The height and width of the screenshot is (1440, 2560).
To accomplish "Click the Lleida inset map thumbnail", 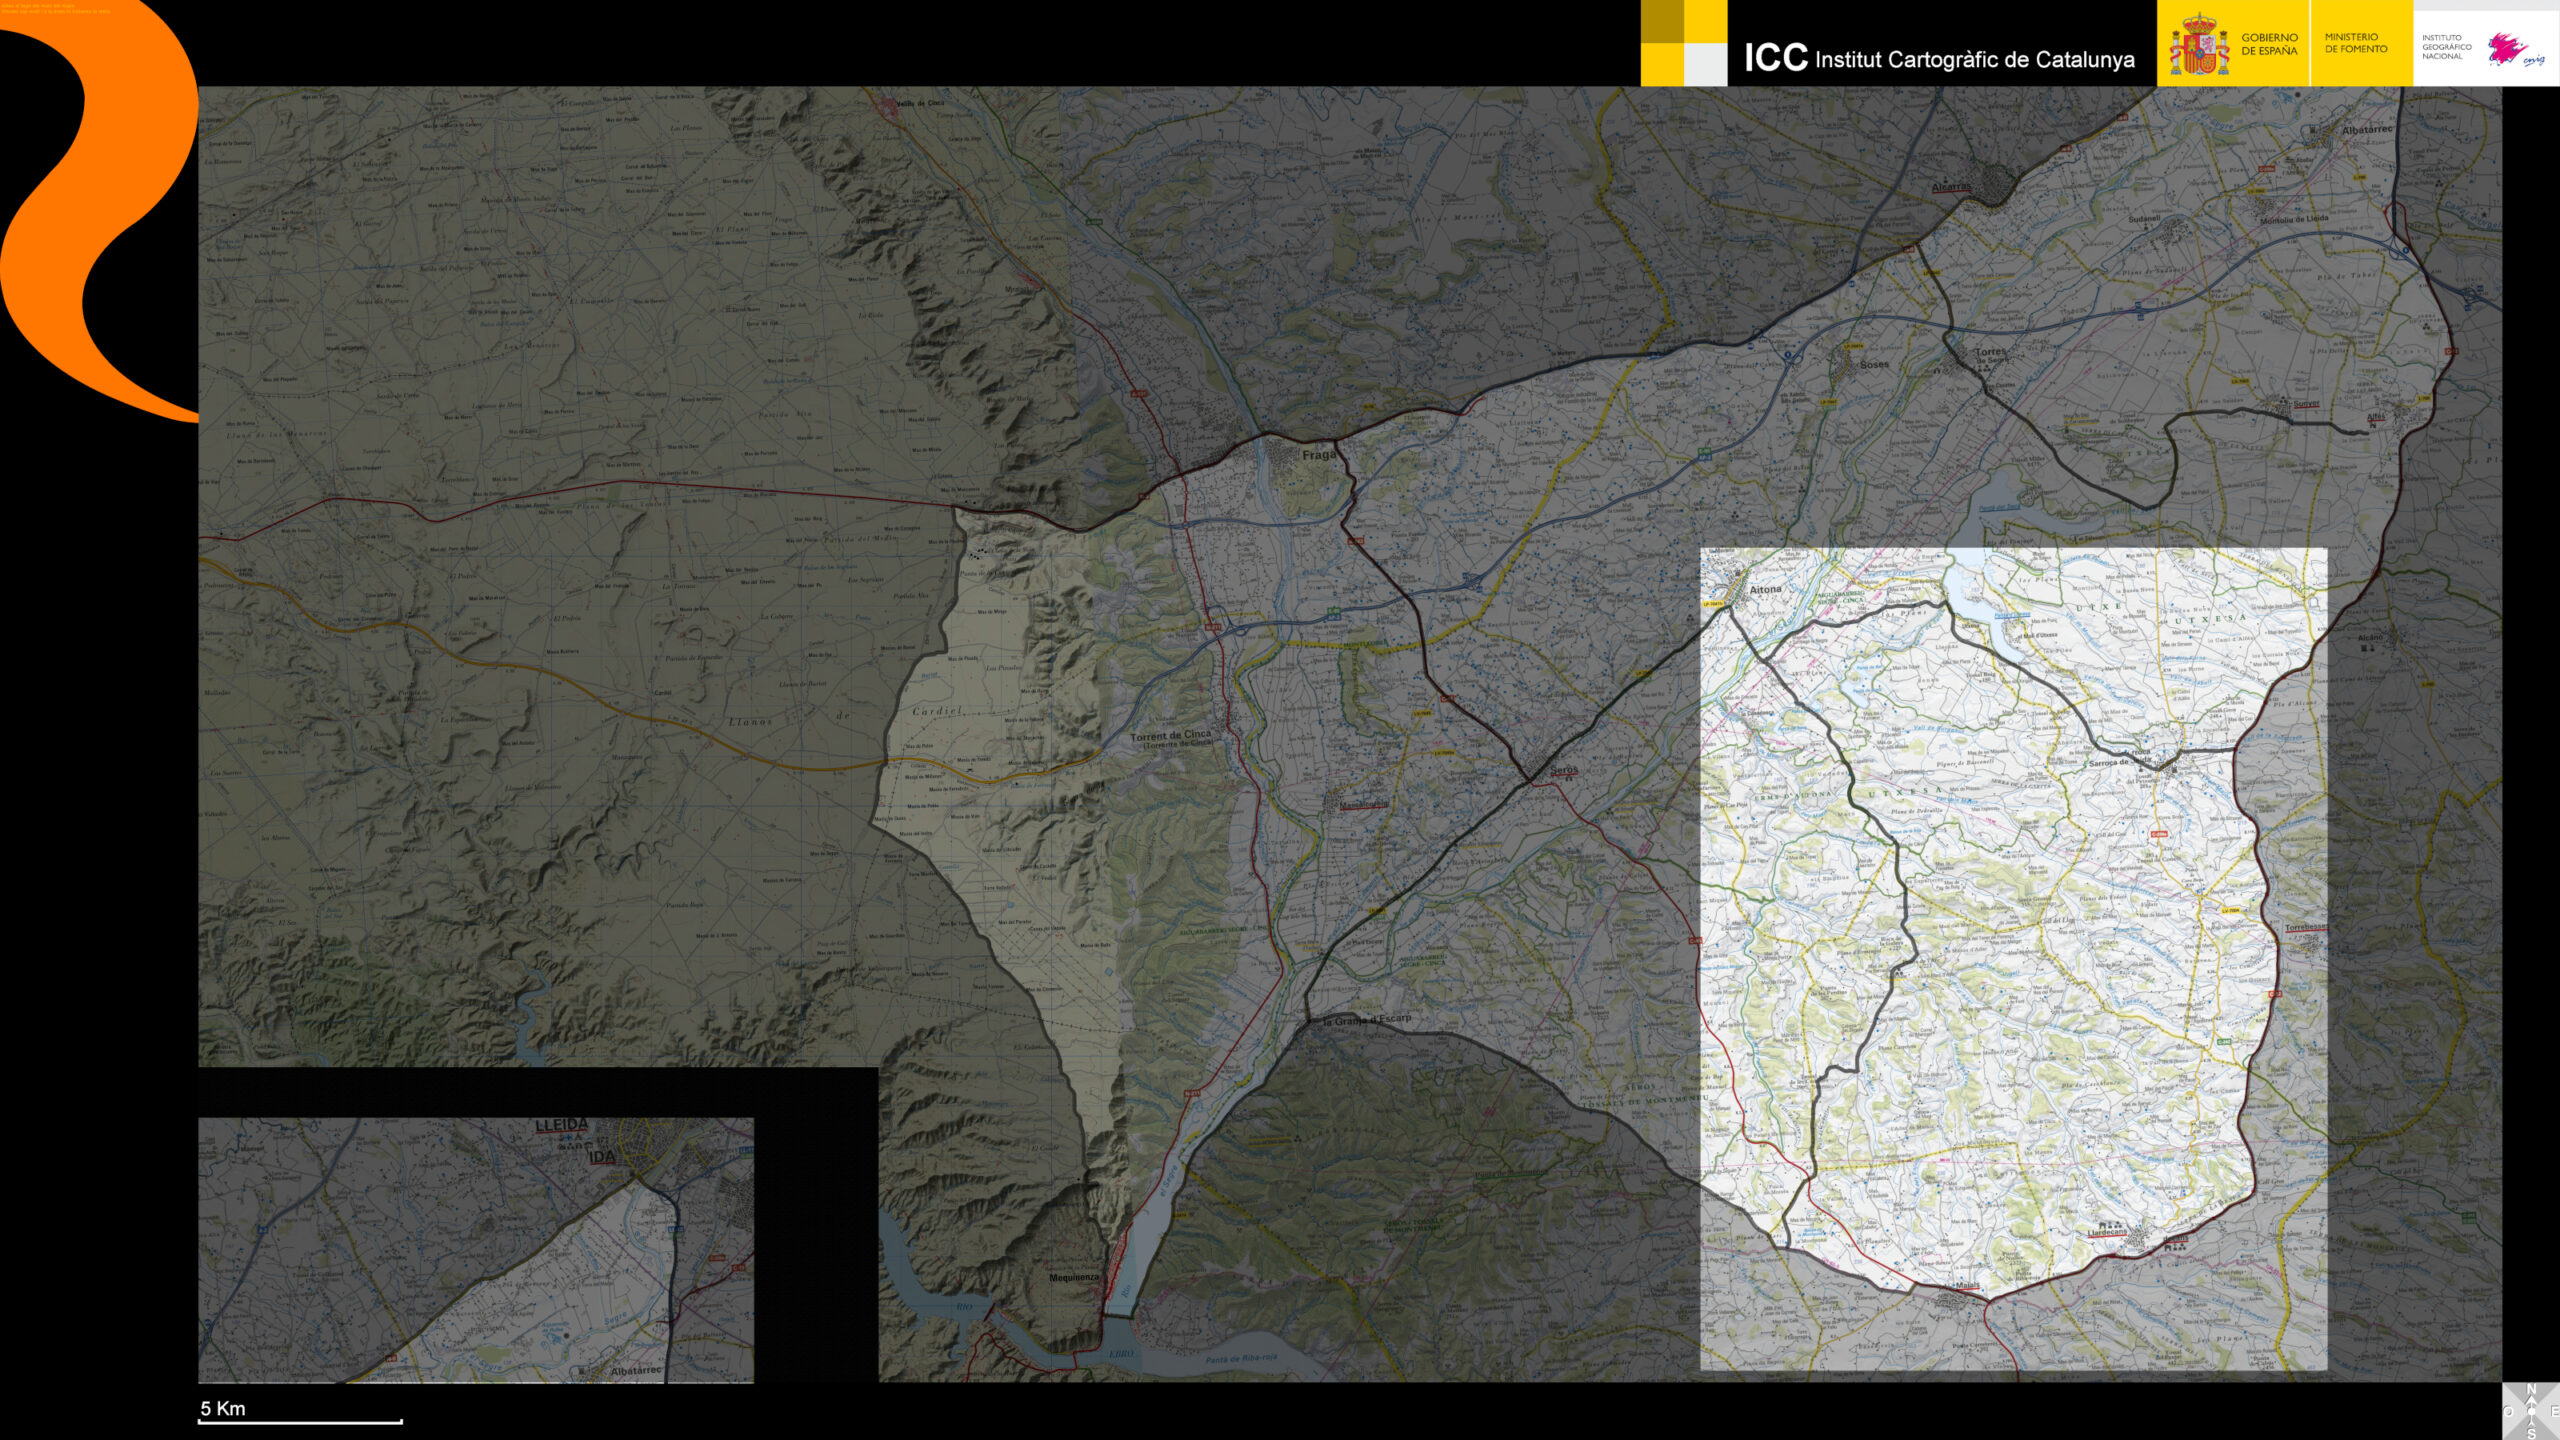I will pos(475,1250).
